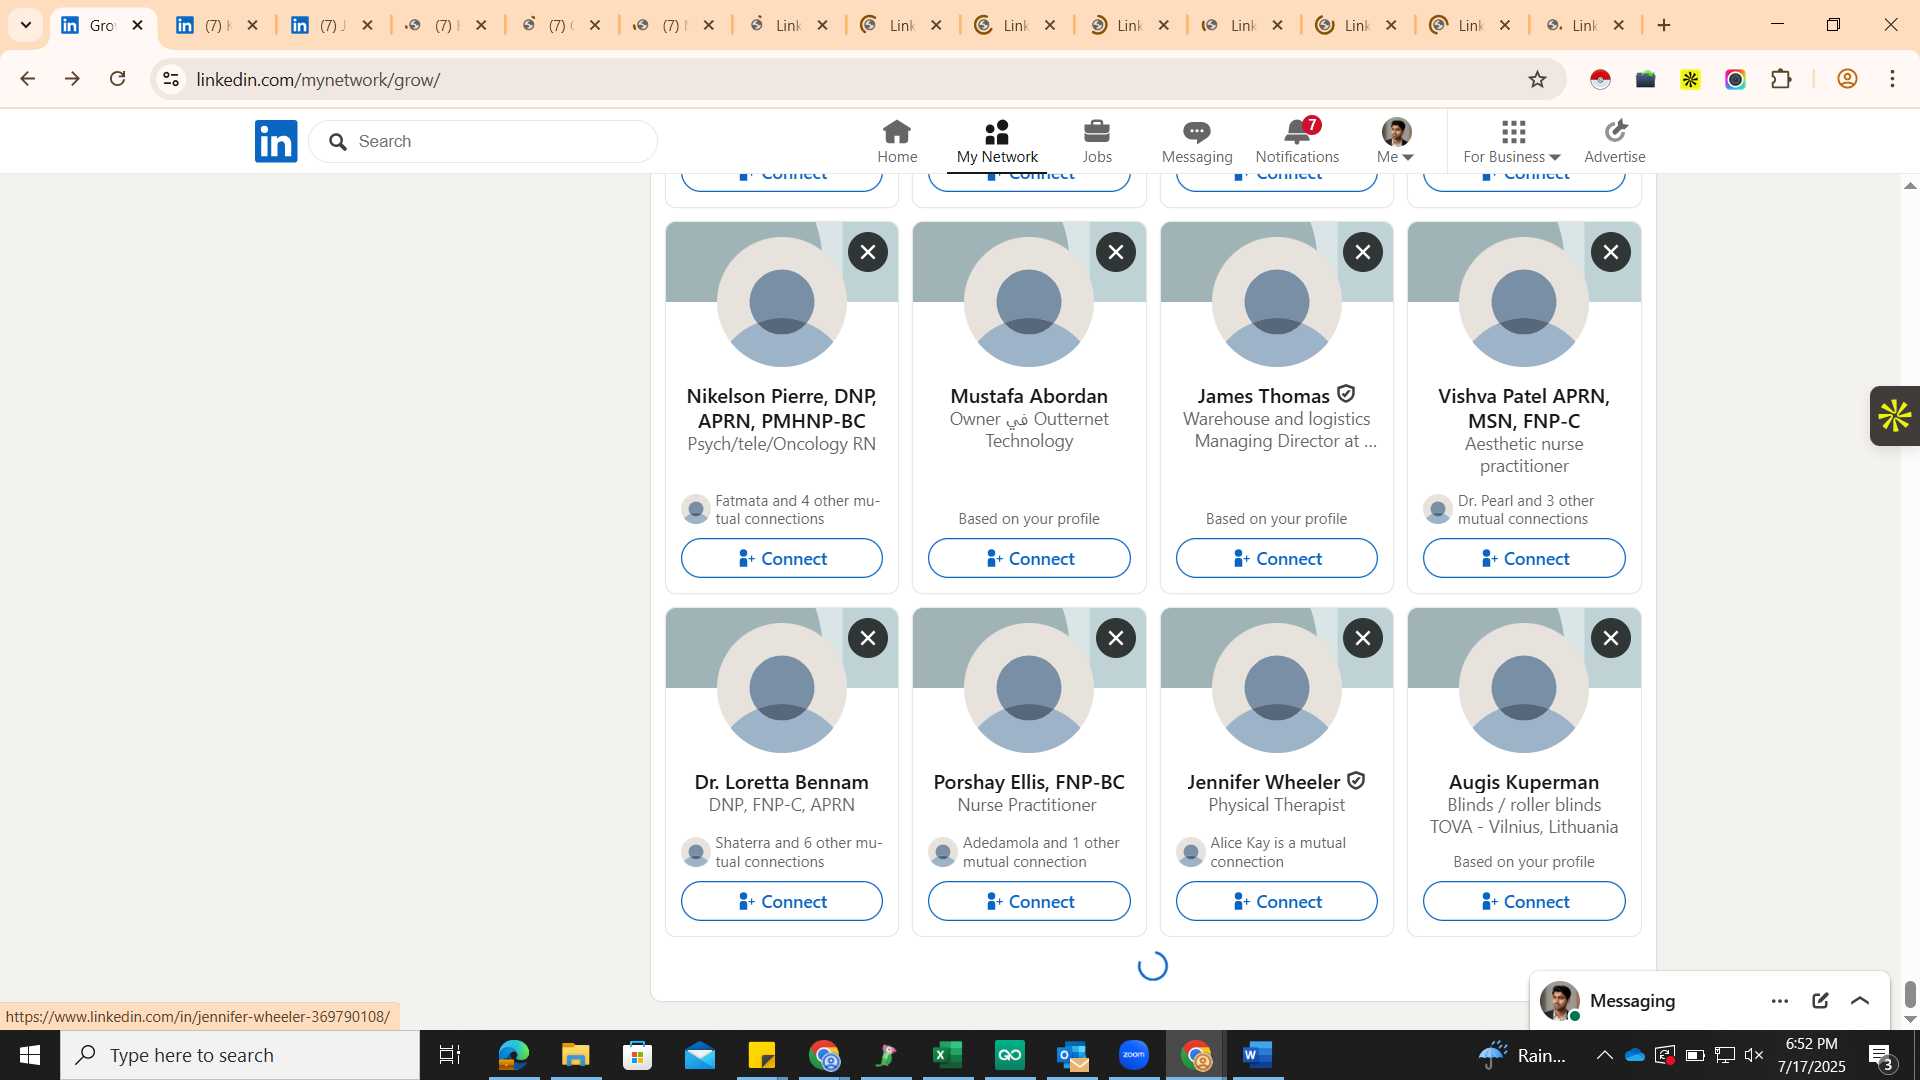Connect with Dr. Loretta Bennam

click(x=782, y=901)
